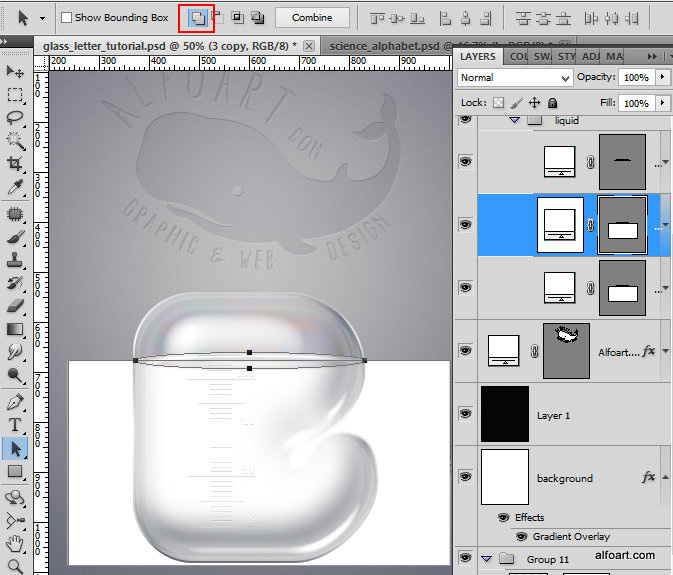This screenshot has width=673, height=575.
Task: Click the layer Opacity value field
Action: tap(634, 78)
